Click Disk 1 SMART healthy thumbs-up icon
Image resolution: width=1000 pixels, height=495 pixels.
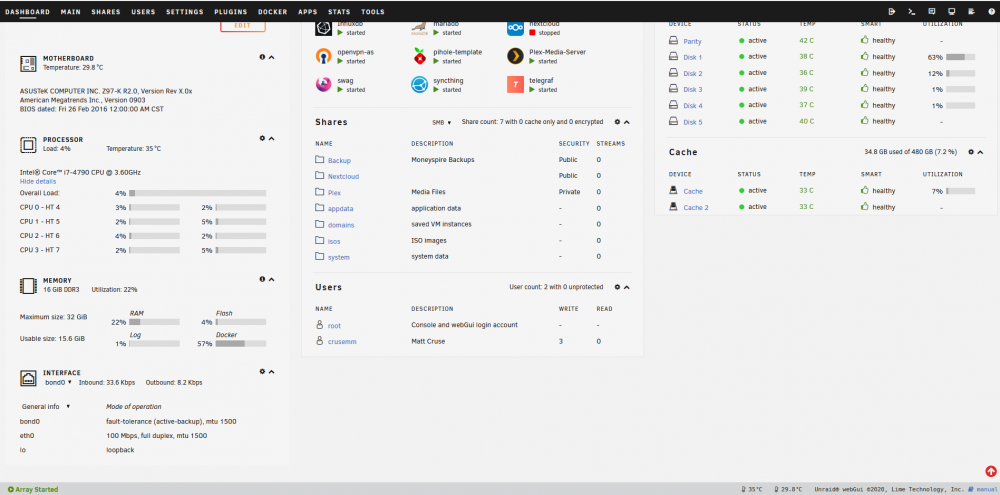tap(865, 56)
